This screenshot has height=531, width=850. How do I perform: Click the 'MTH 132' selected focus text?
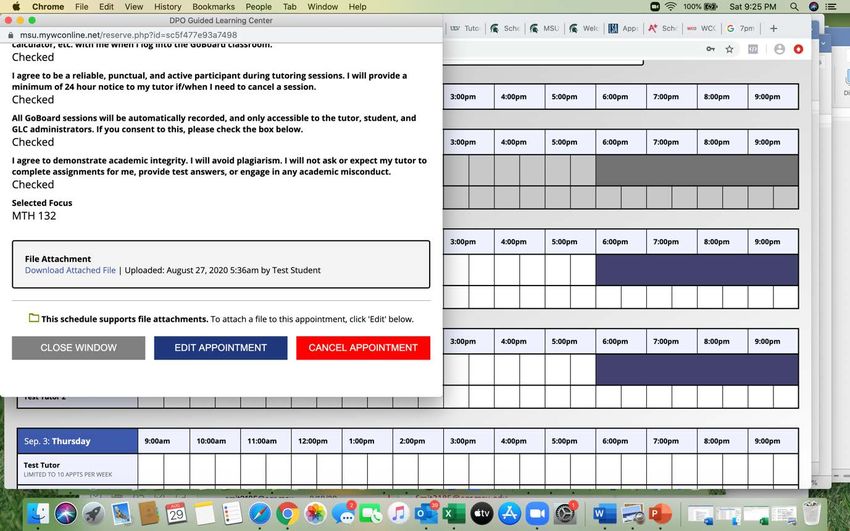(34, 216)
